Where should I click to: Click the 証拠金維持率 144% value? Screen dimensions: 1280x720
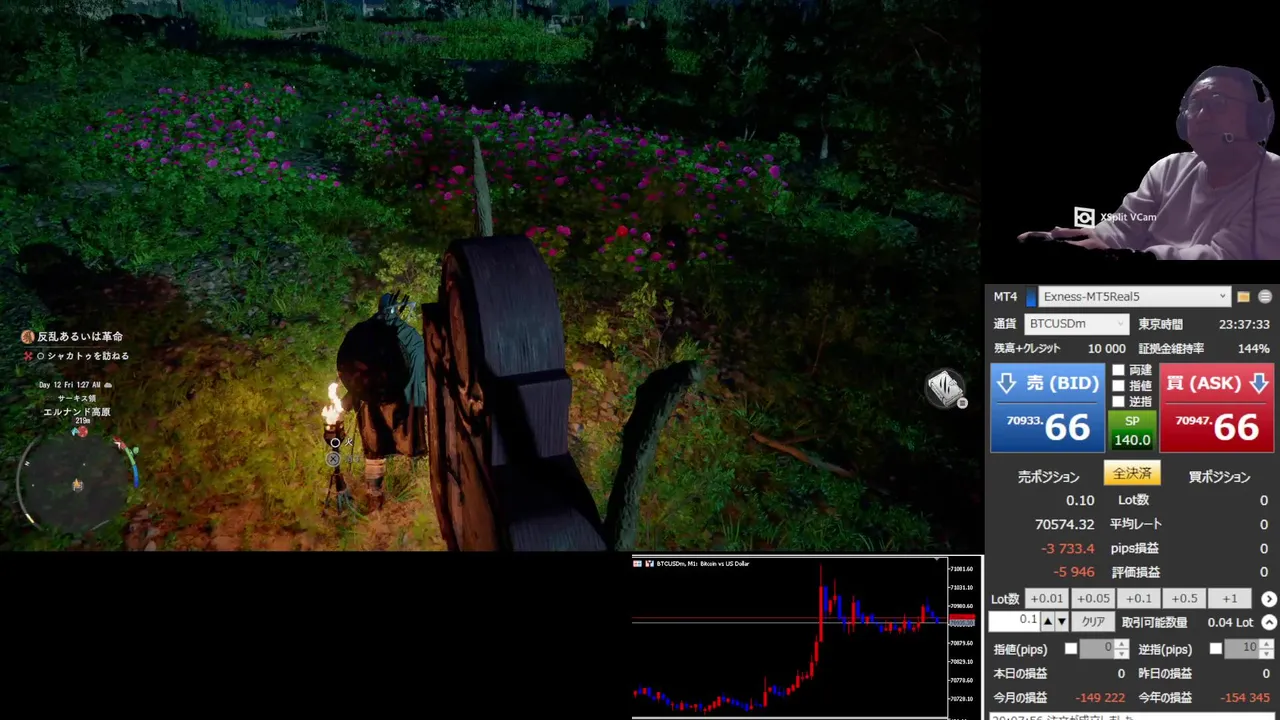(1254, 349)
